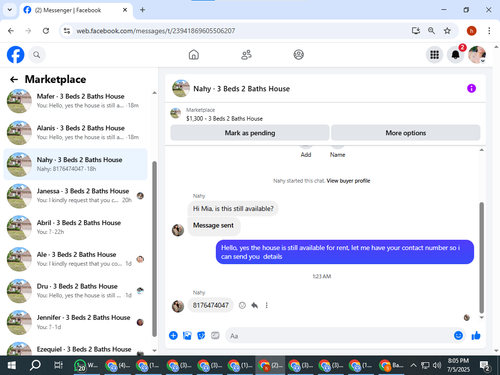The width and height of the screenshot is (500, 375).
Task: Send a thumbs up like
Action: pos(476,335)
